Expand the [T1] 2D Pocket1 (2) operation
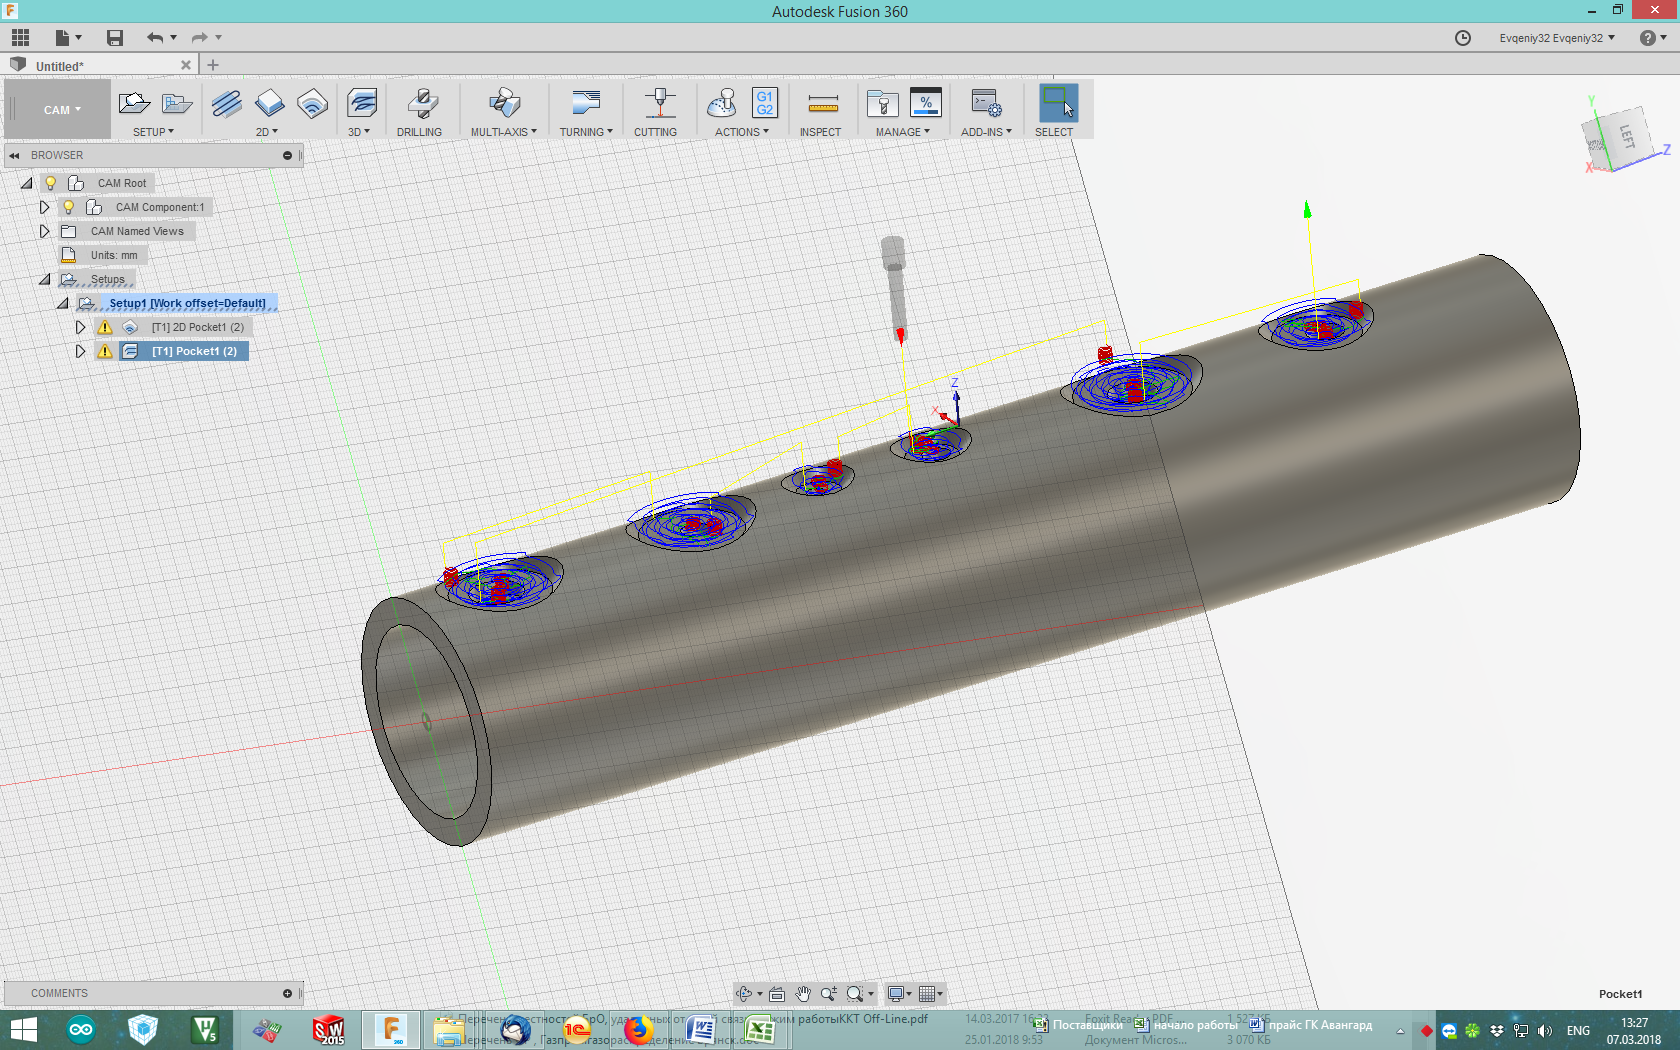 click(80, 327)
